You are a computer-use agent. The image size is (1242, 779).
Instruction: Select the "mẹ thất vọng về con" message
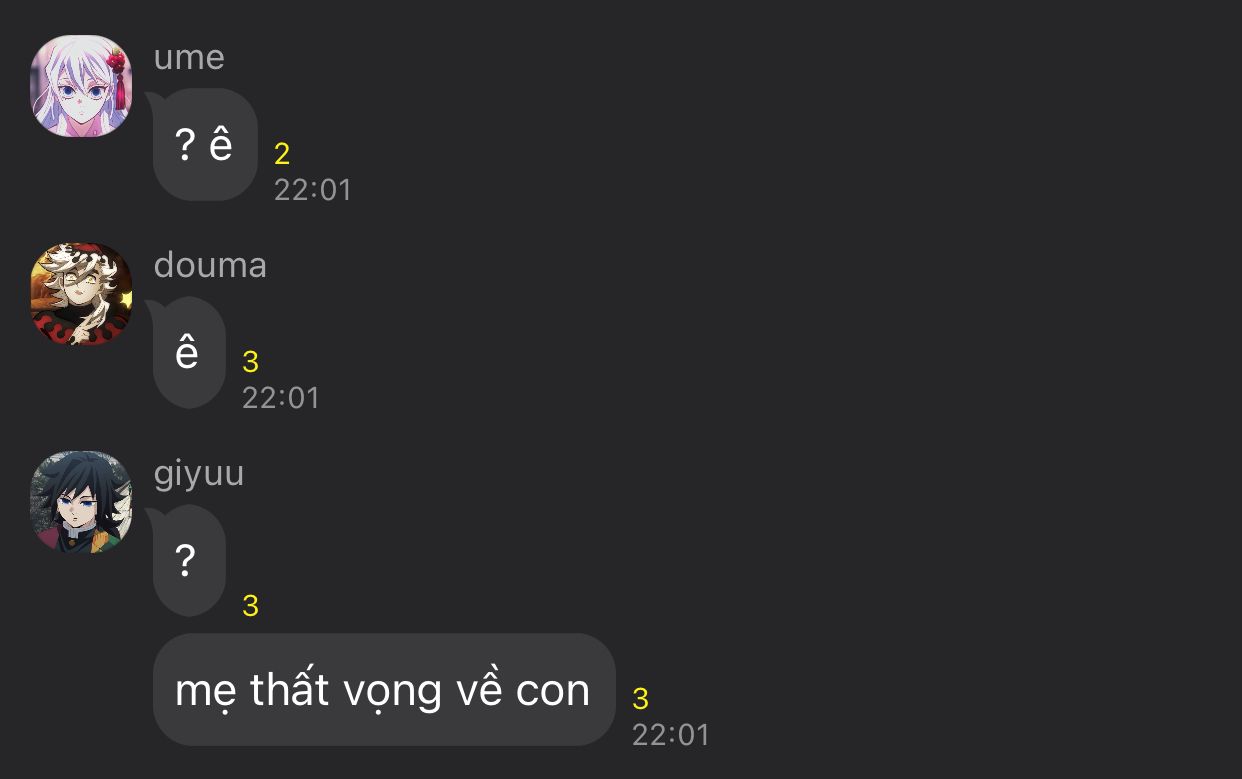pyautogui.click(x=384, y=690)
